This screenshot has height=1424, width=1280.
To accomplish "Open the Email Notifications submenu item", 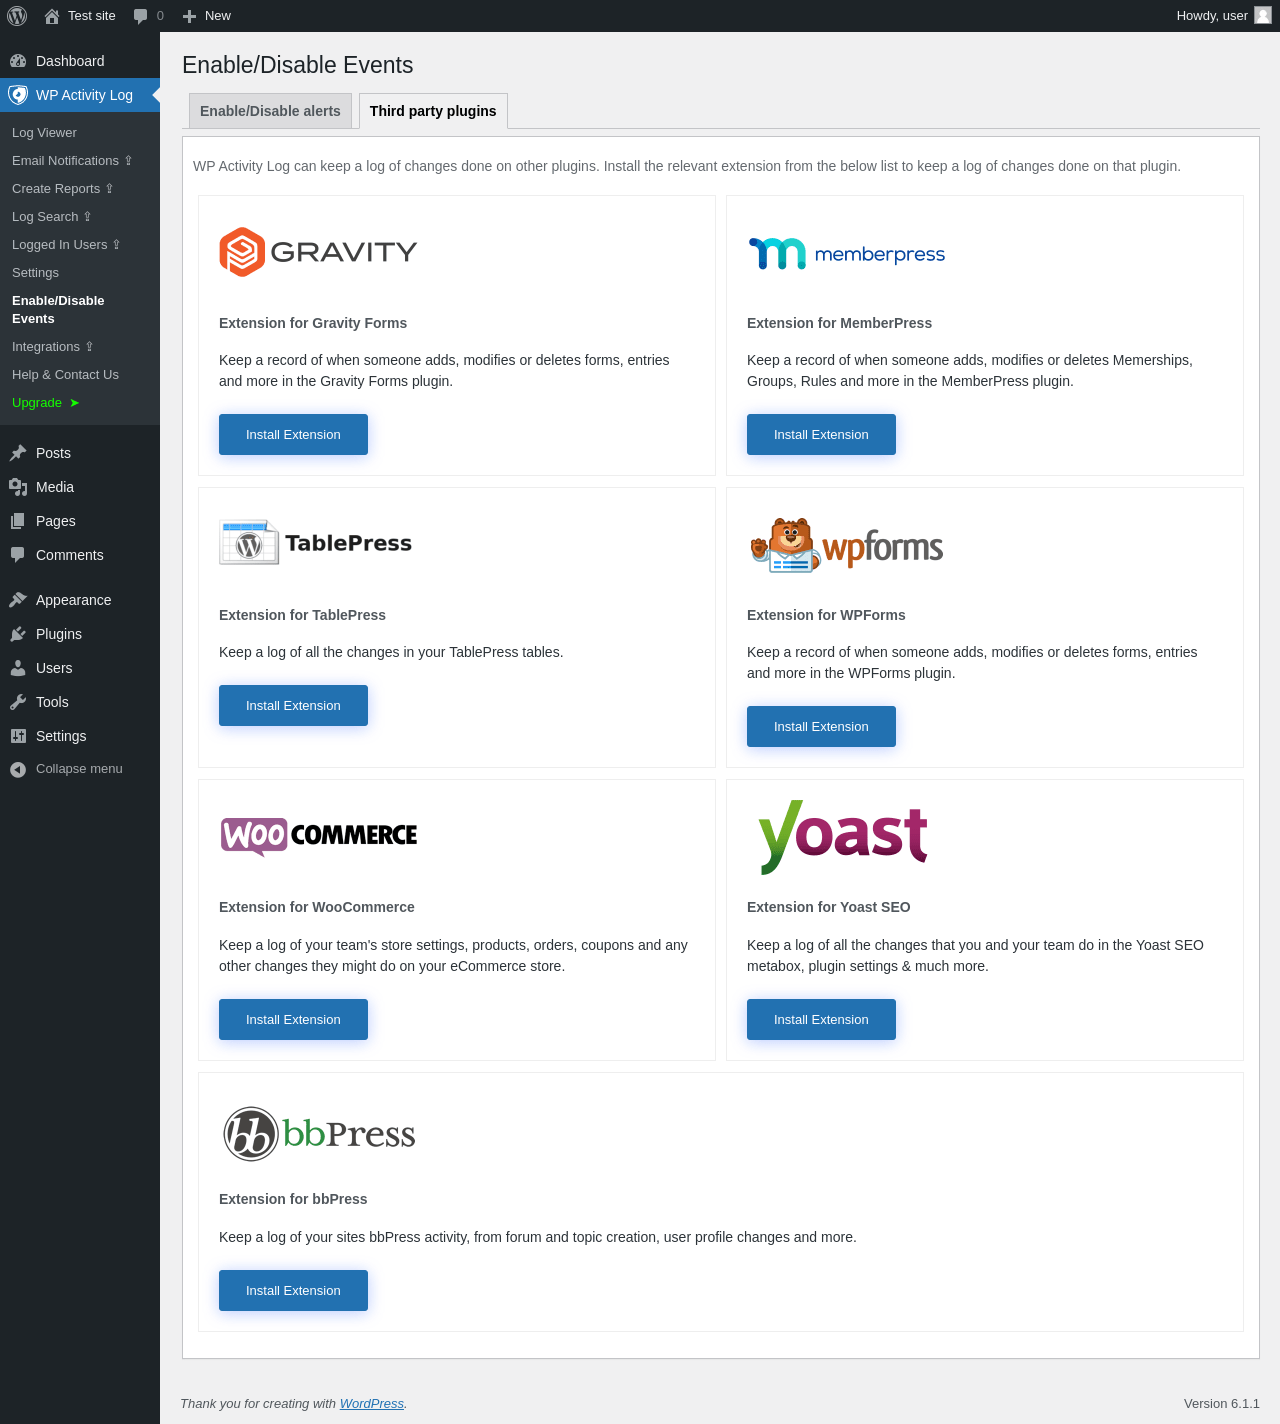I will point(72,161).
